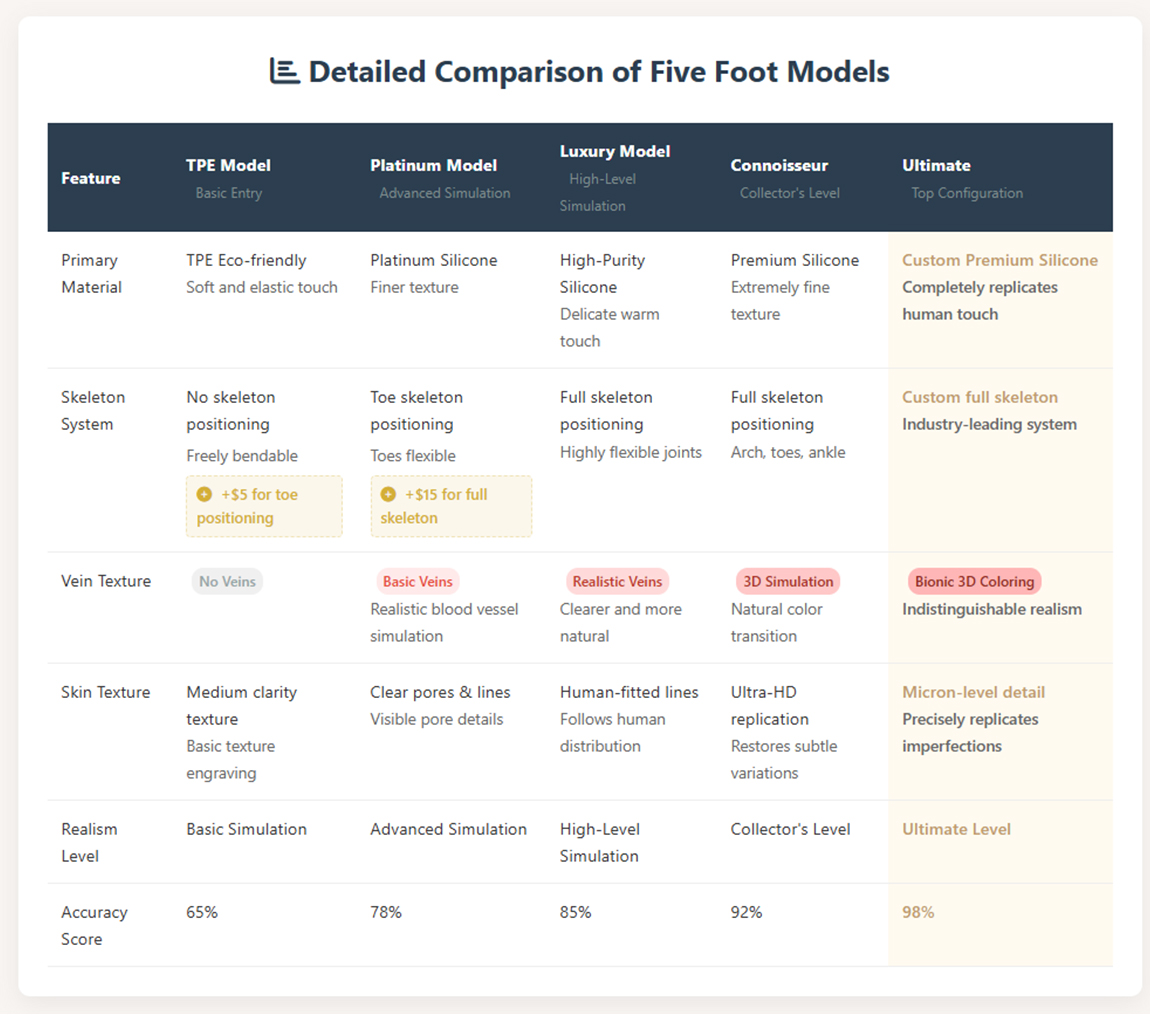Click the Bionic 3D Coloring badge
1150x1015 pixels.
point(974,581)
